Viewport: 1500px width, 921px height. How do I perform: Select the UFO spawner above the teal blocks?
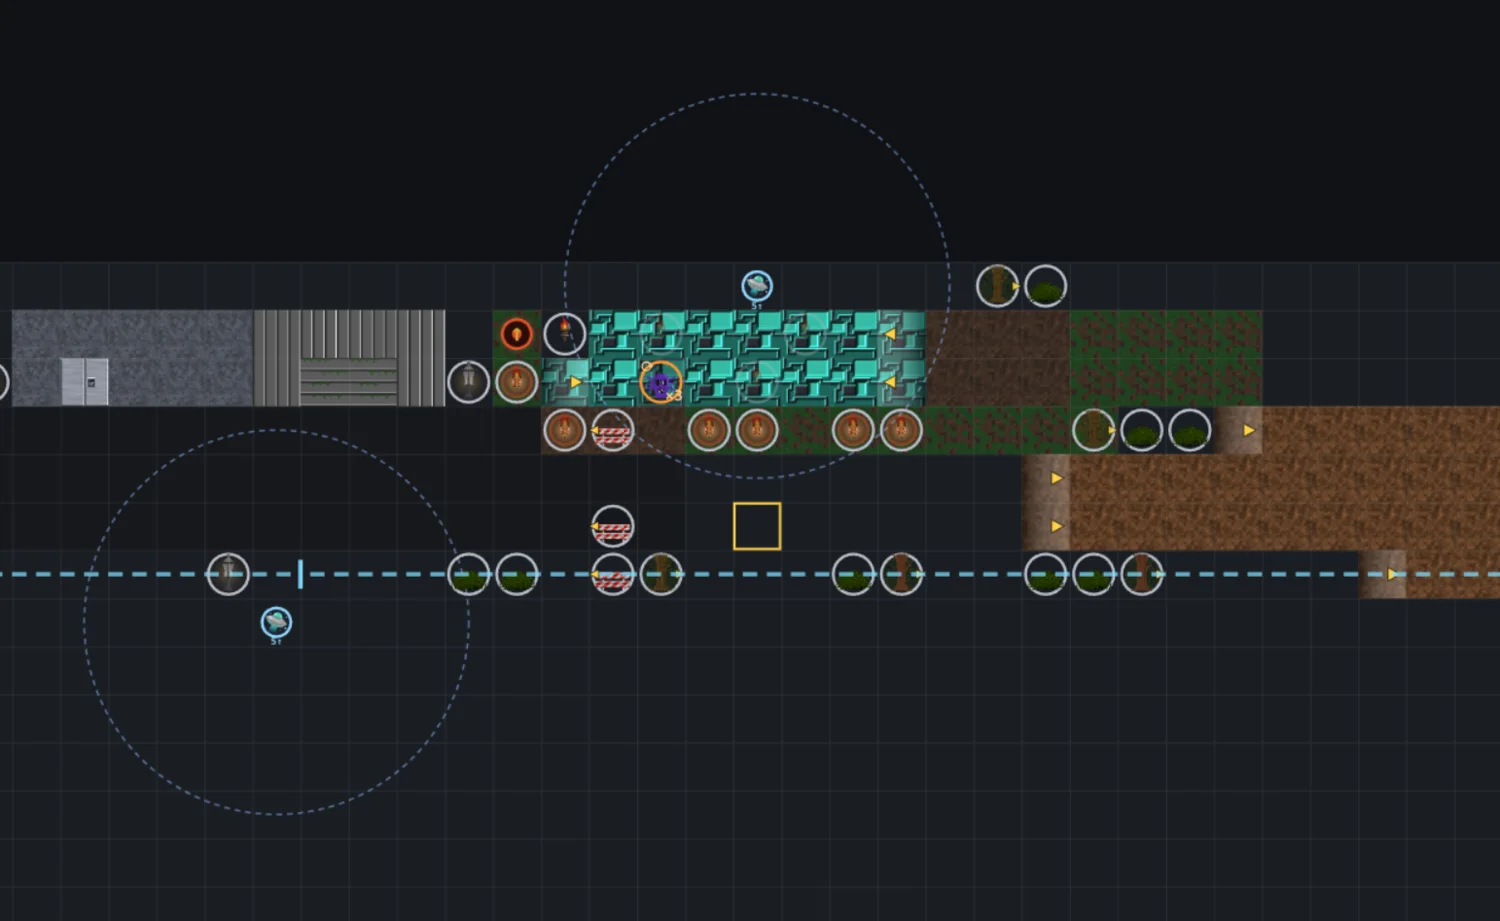(757, 286)
